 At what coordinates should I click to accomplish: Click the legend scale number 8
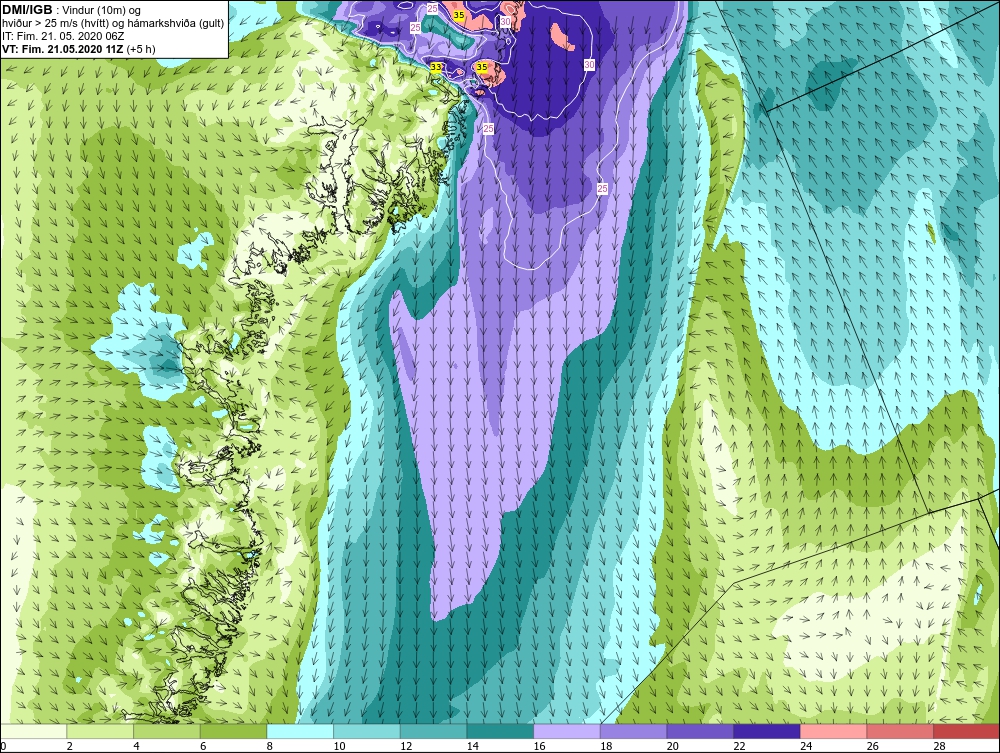(x=269, y=746)
